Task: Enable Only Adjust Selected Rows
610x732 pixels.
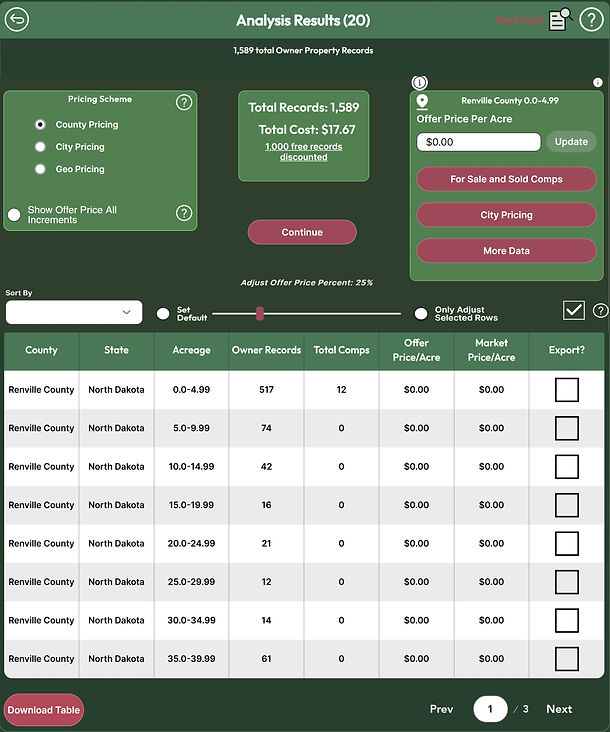Action: [421, 314]
